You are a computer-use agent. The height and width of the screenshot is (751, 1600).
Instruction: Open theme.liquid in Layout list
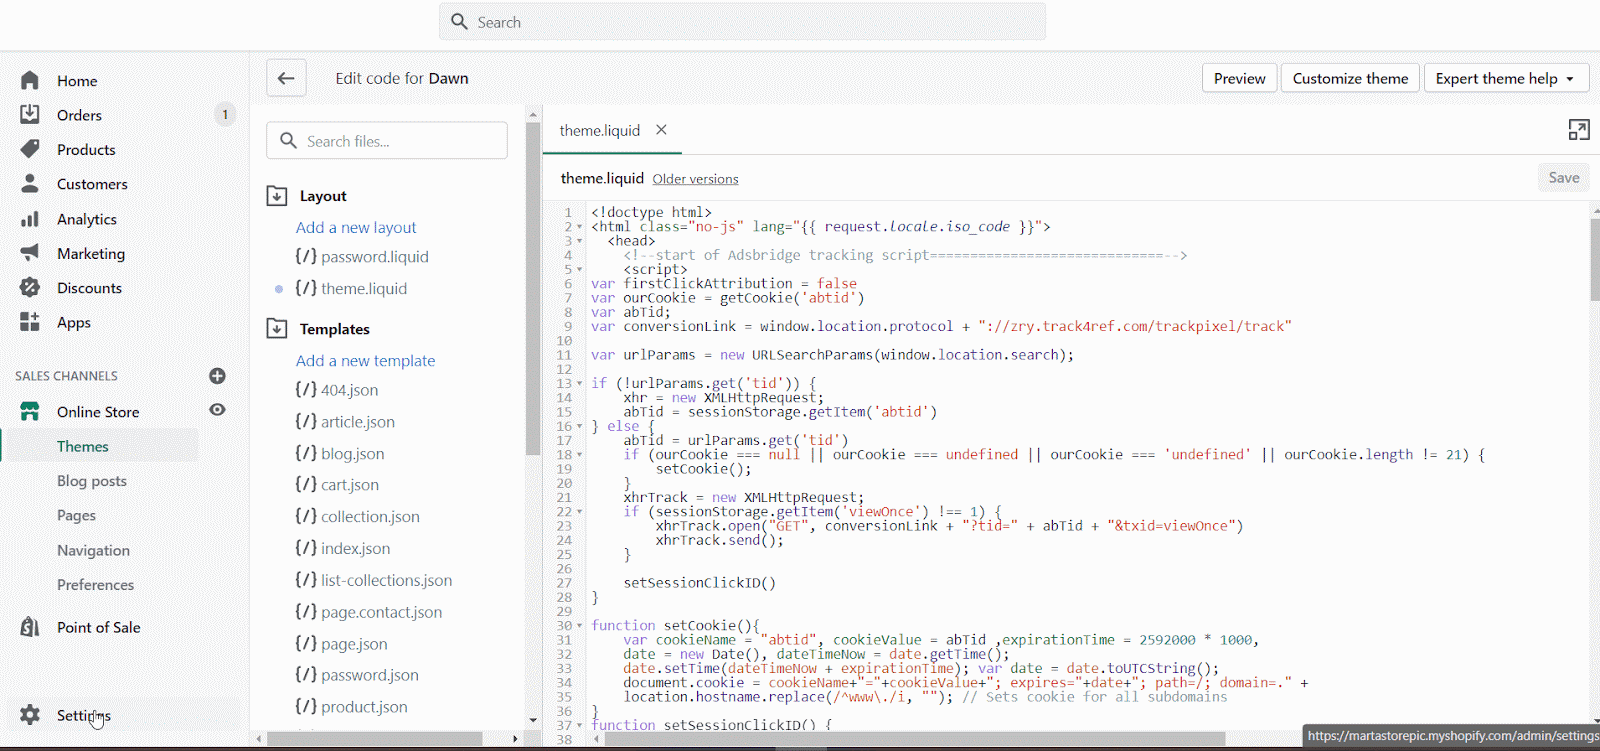pos(351,289)
